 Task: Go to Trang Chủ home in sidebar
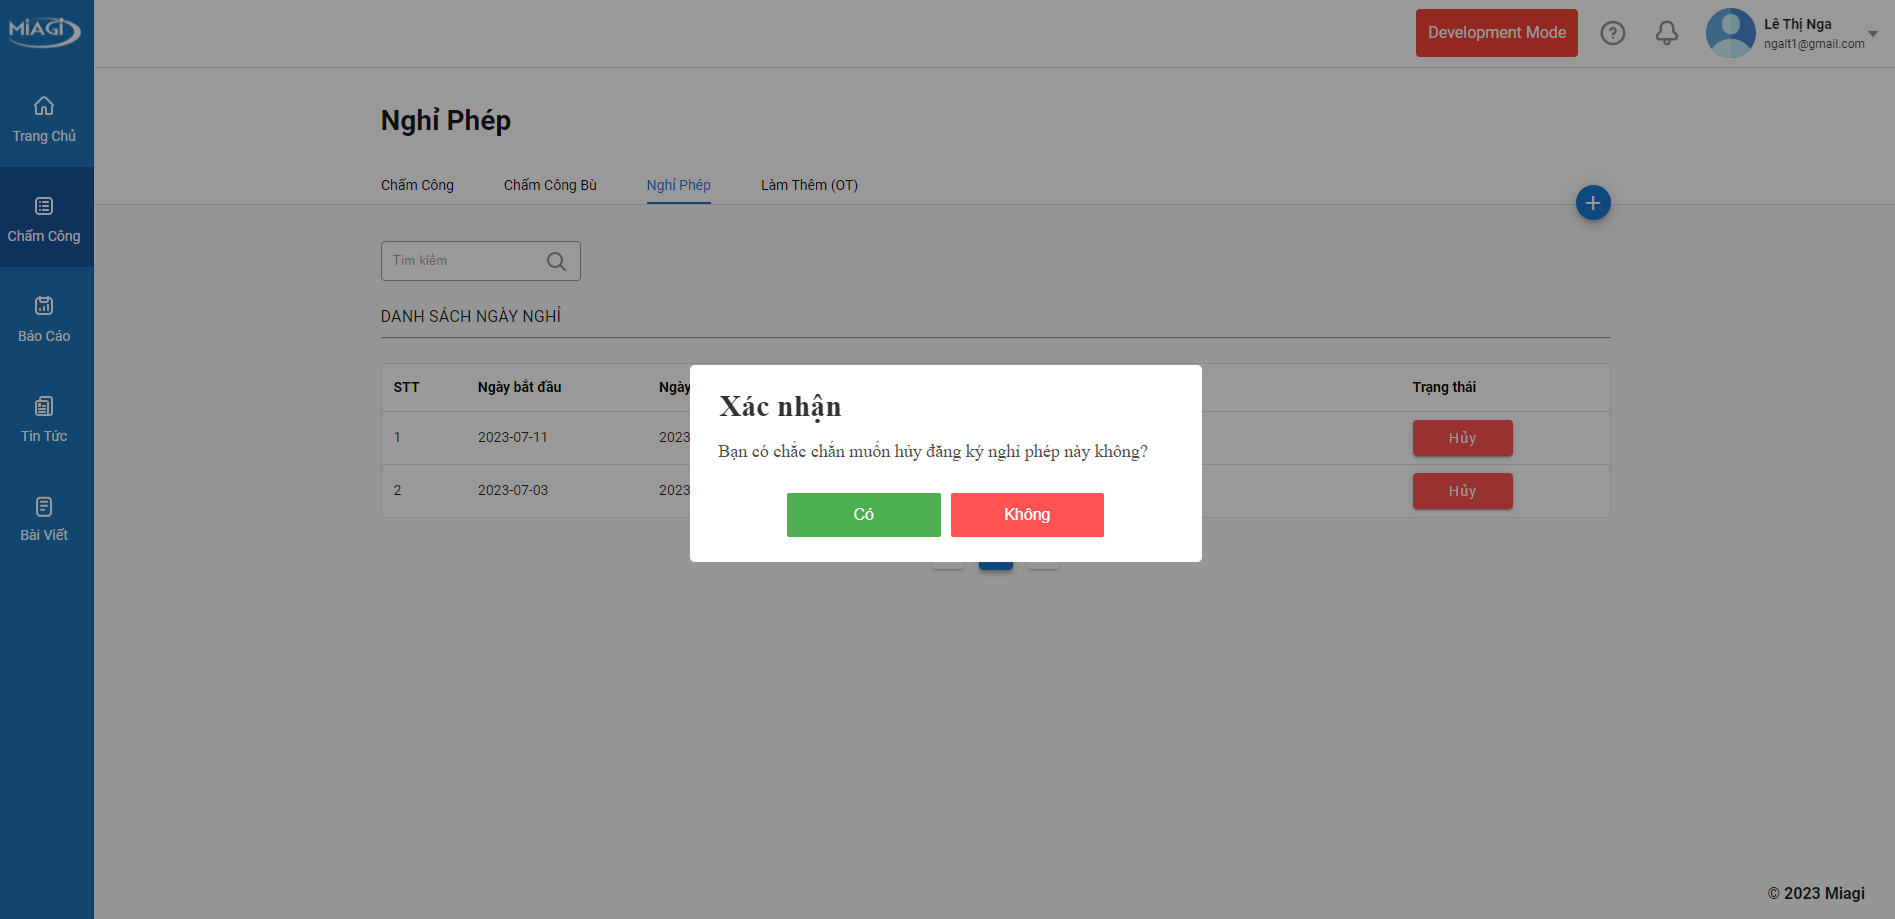[44, 119]
